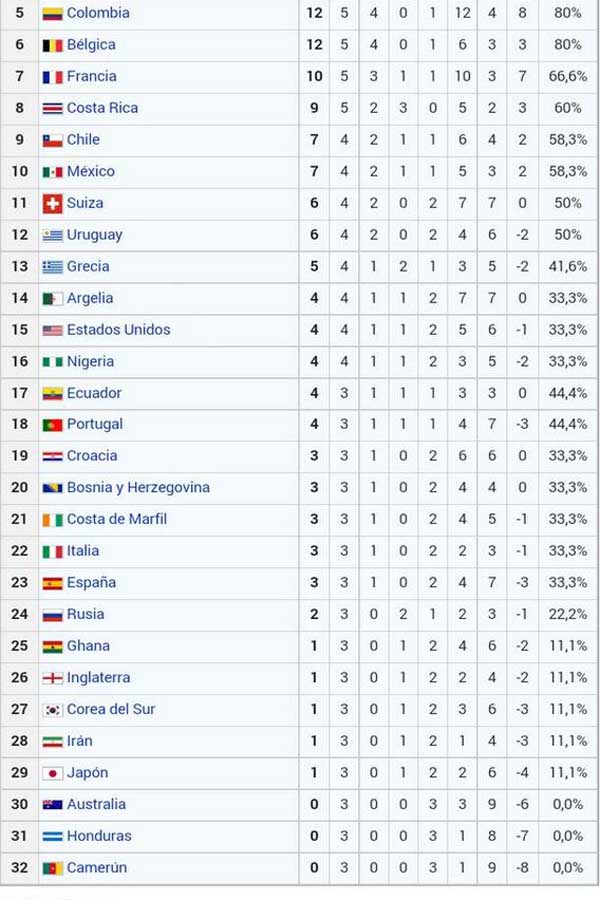Open the Bosnia y Herzegovina link
Viewport: 600px width, 900px height.
(x=138, y=487)
